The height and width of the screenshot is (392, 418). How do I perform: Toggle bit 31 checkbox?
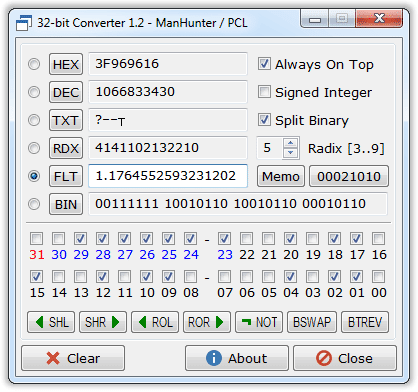tap(37, 239)
